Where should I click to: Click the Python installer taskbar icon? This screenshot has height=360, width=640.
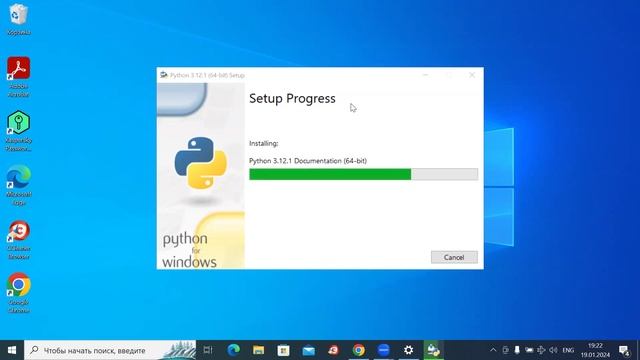(433, 350)
